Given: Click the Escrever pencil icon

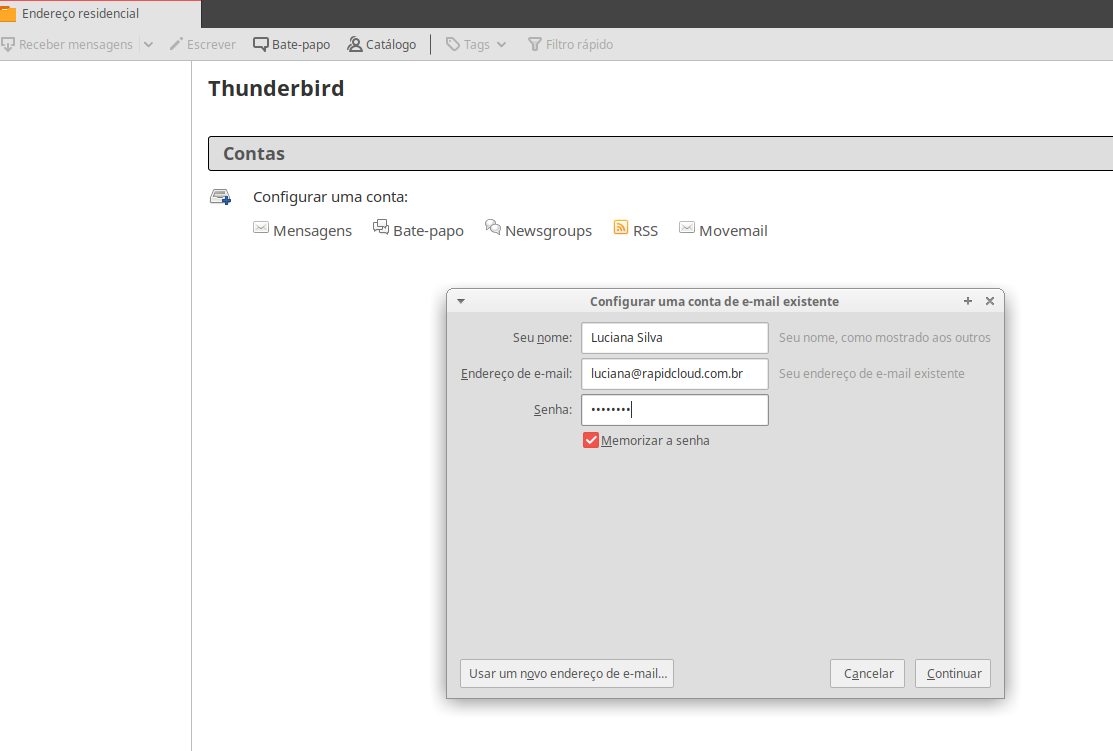Looking at the screenshot, I should point(176,44).
